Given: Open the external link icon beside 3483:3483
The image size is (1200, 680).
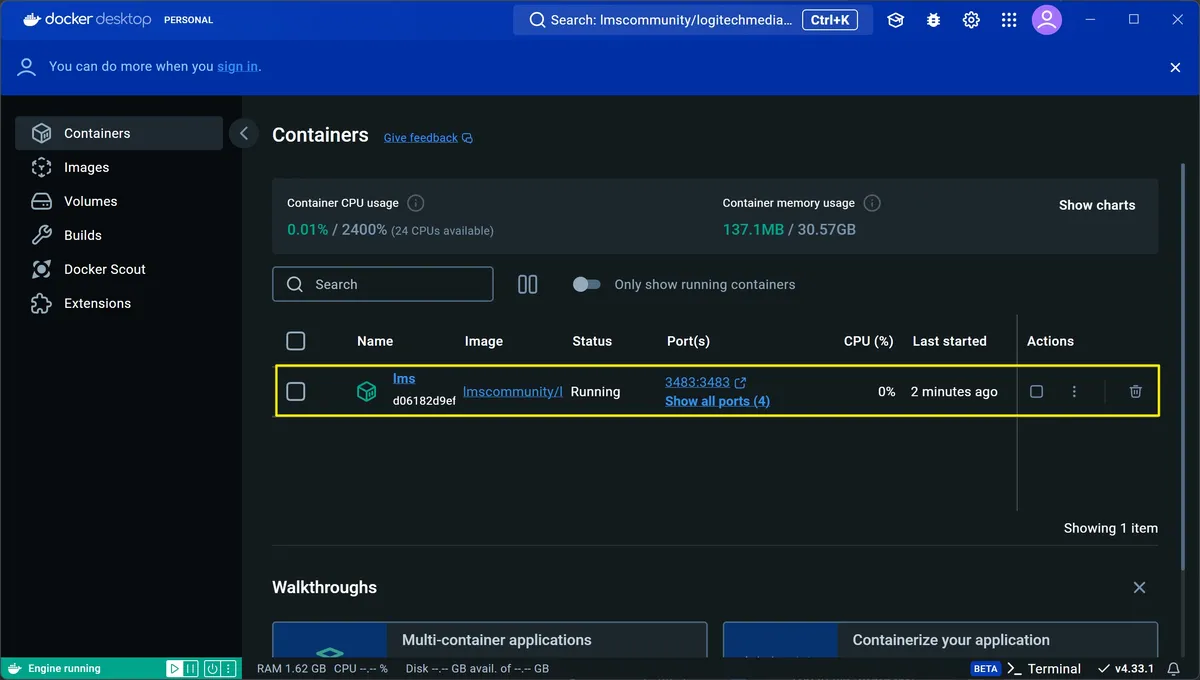Looking at the screenshot, I should 740,382.
